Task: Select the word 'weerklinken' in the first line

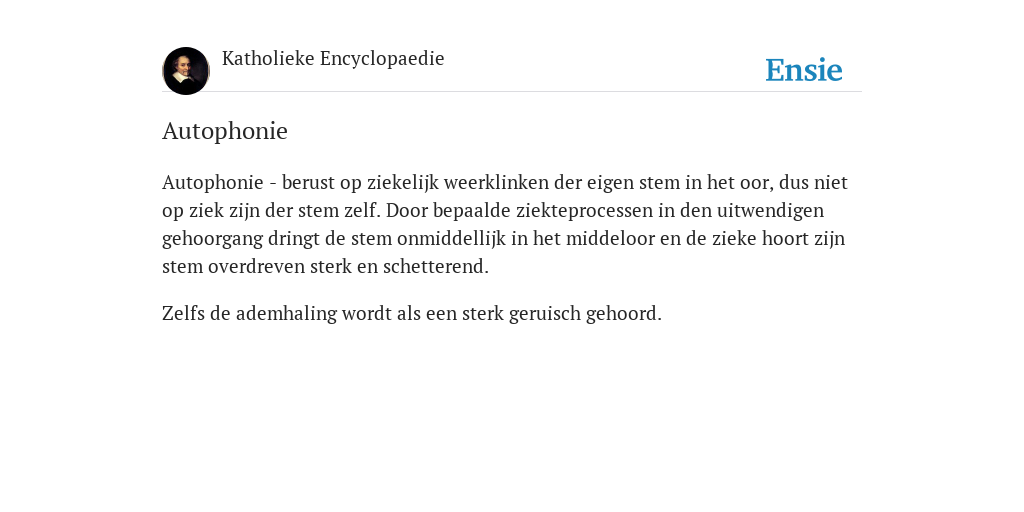Action: (x=496, y=182)
